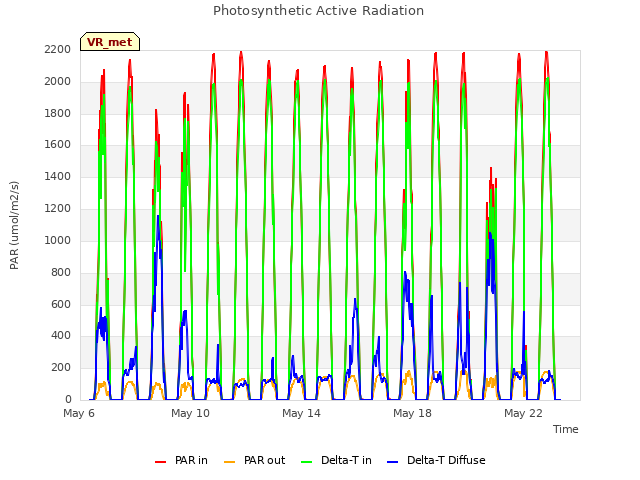Viewport: 640px width, 480px height.
Task: Click the May 14 x-axis label
Action: pos(301,413)
